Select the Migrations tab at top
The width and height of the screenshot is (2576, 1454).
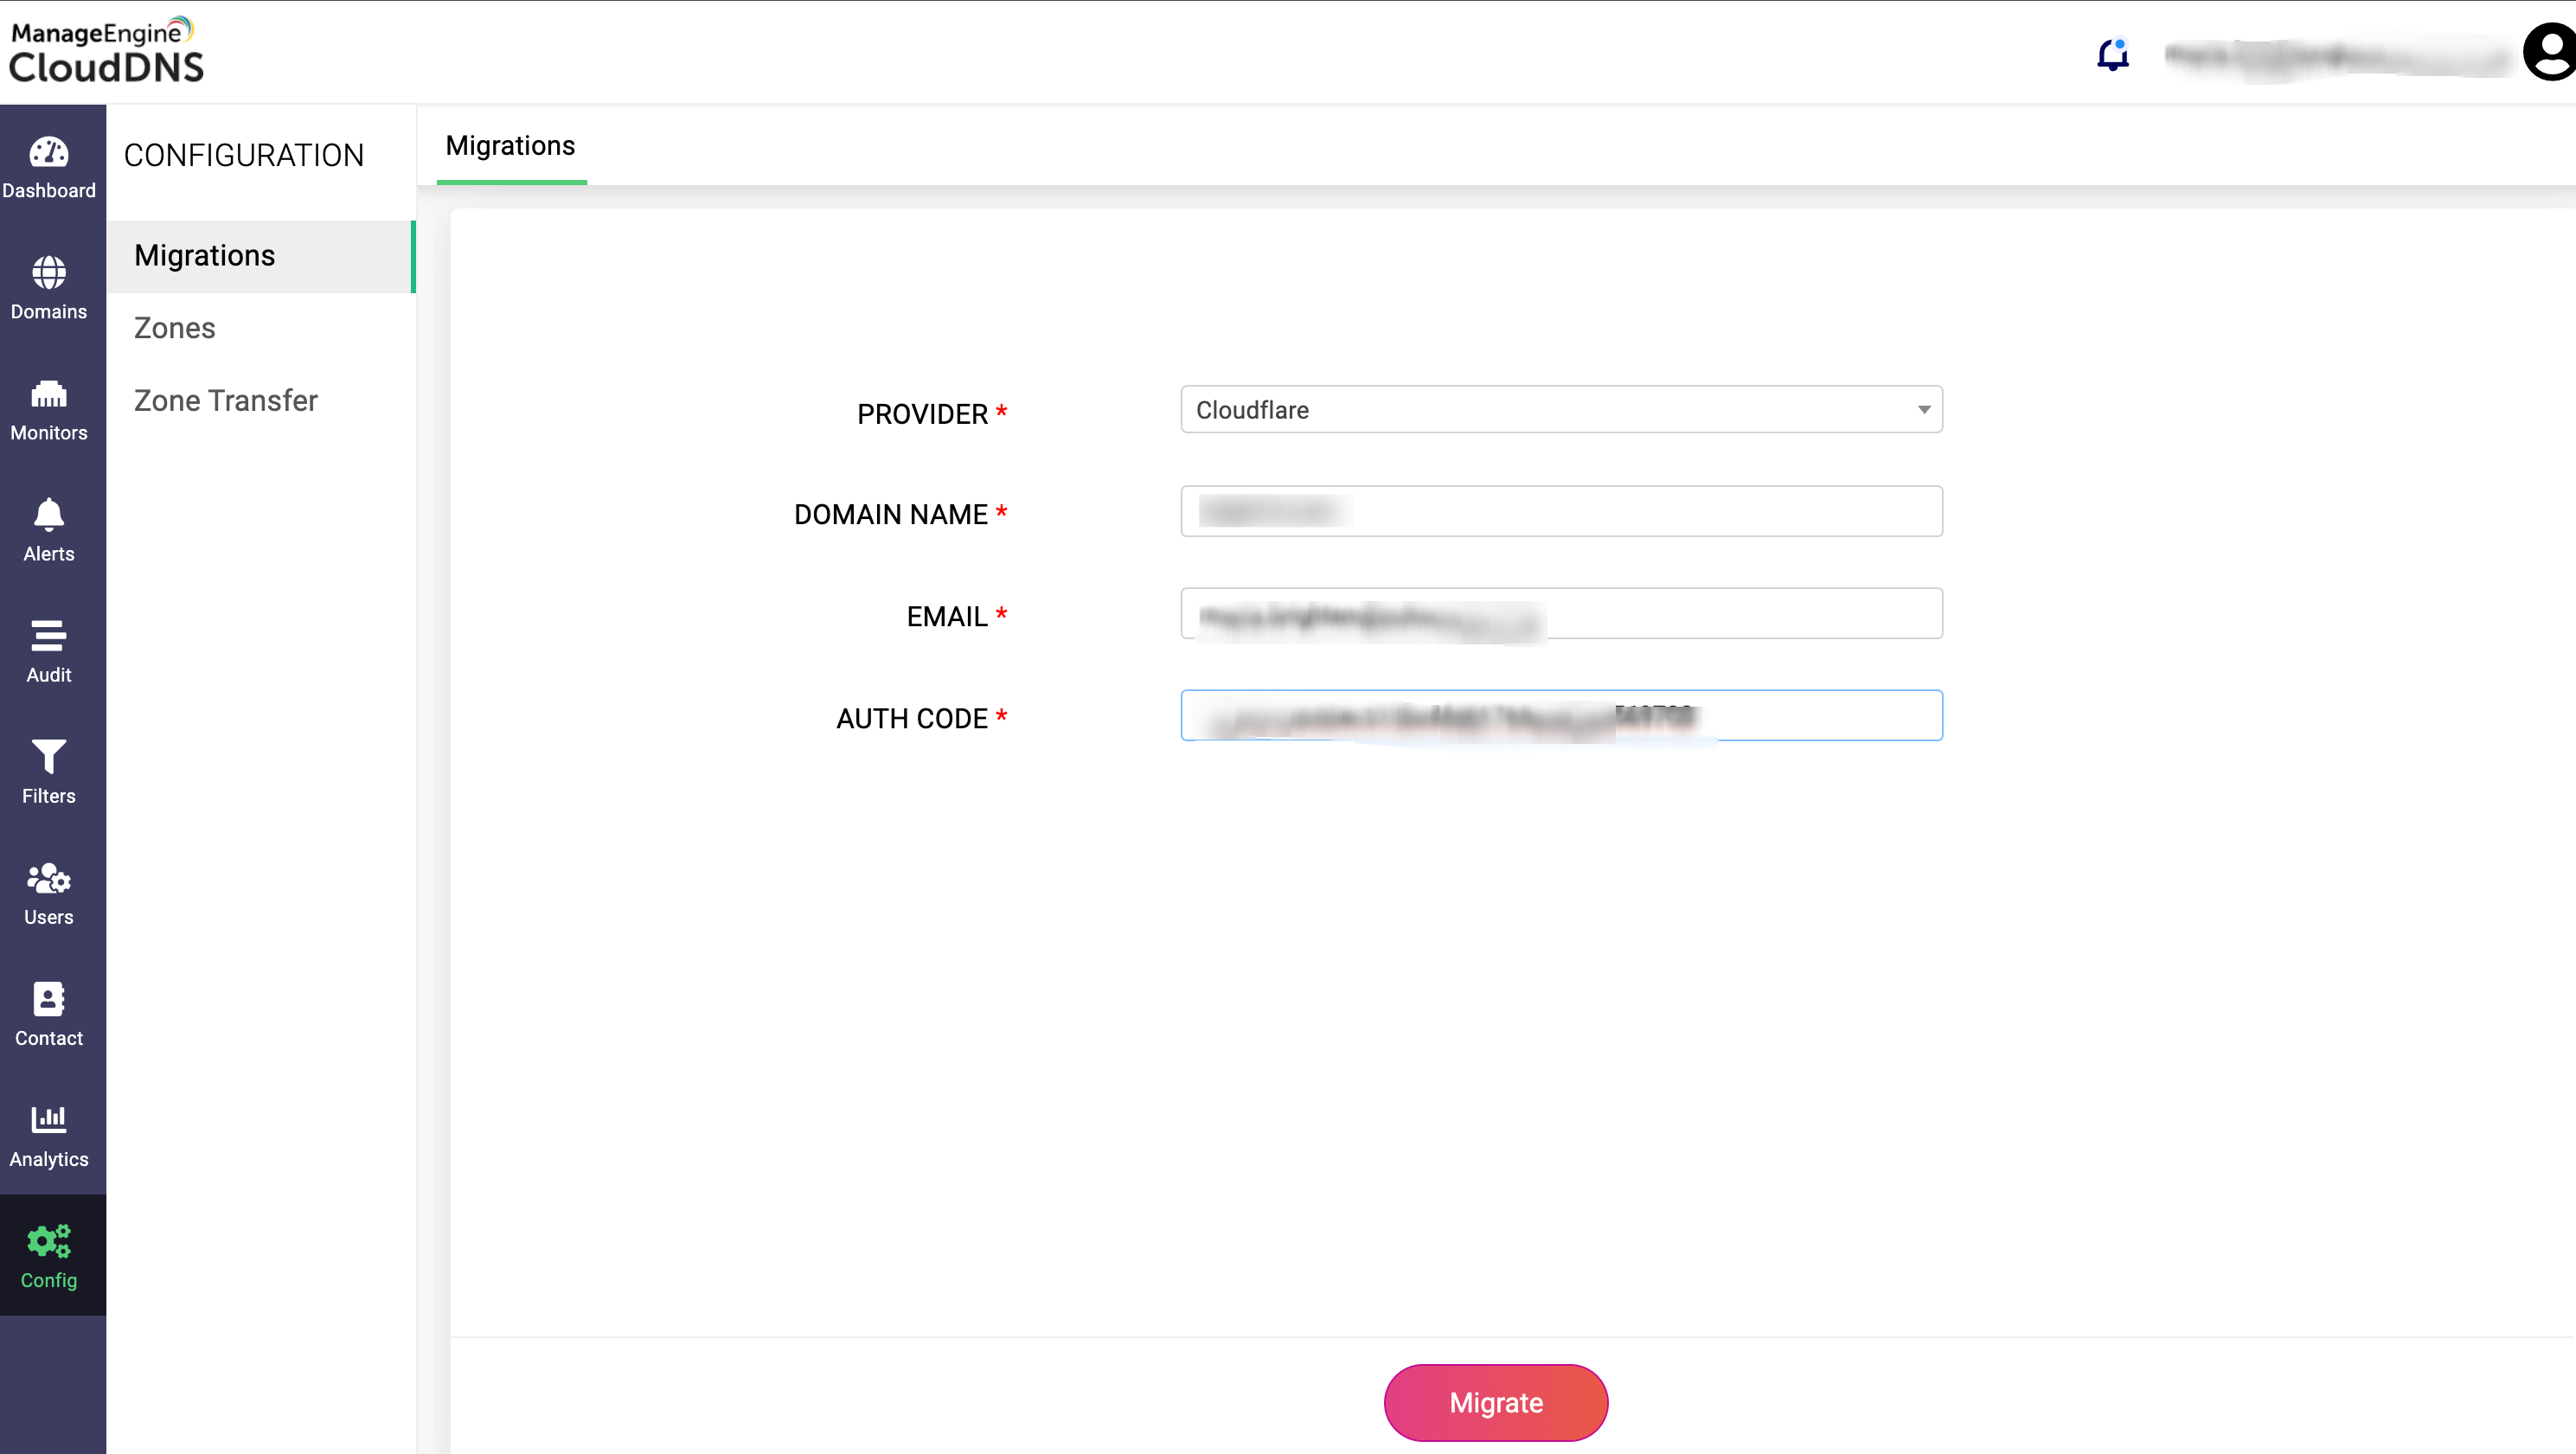click(x=510, y=147)
